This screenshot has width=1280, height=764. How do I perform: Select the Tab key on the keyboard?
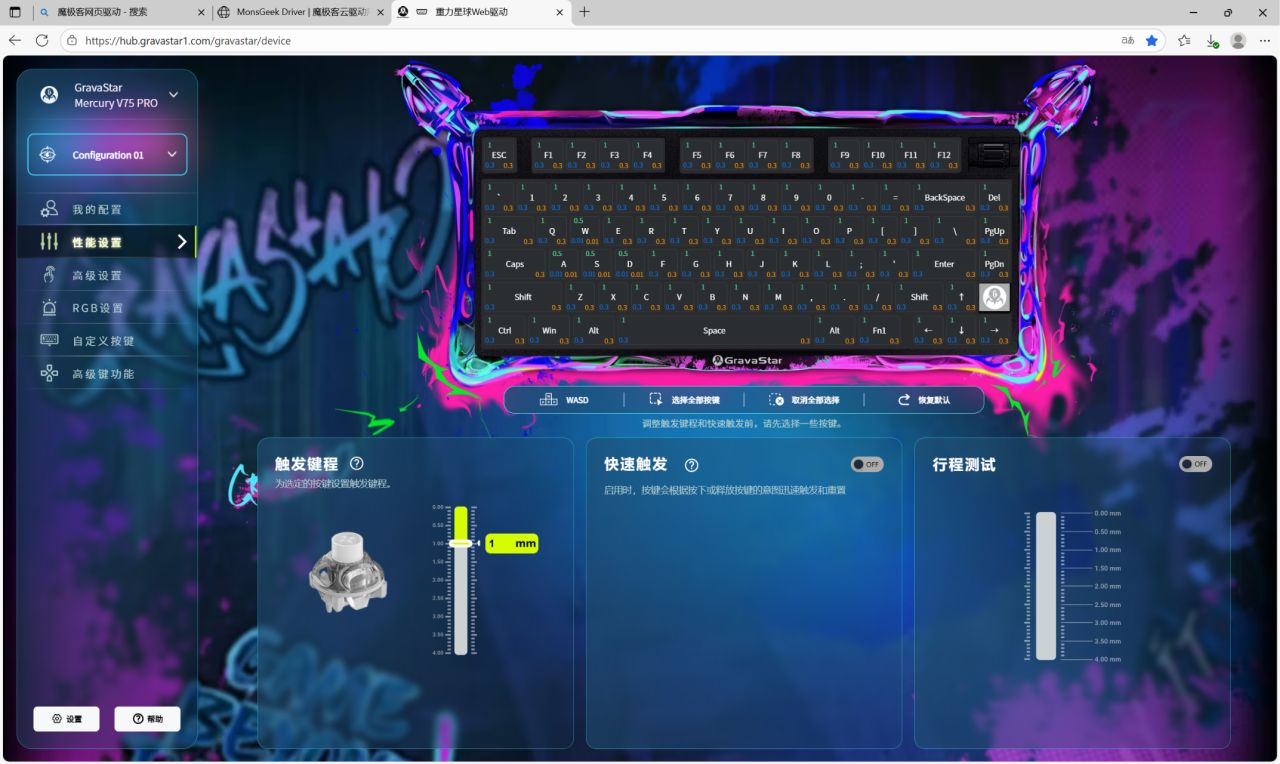(509, 231)
